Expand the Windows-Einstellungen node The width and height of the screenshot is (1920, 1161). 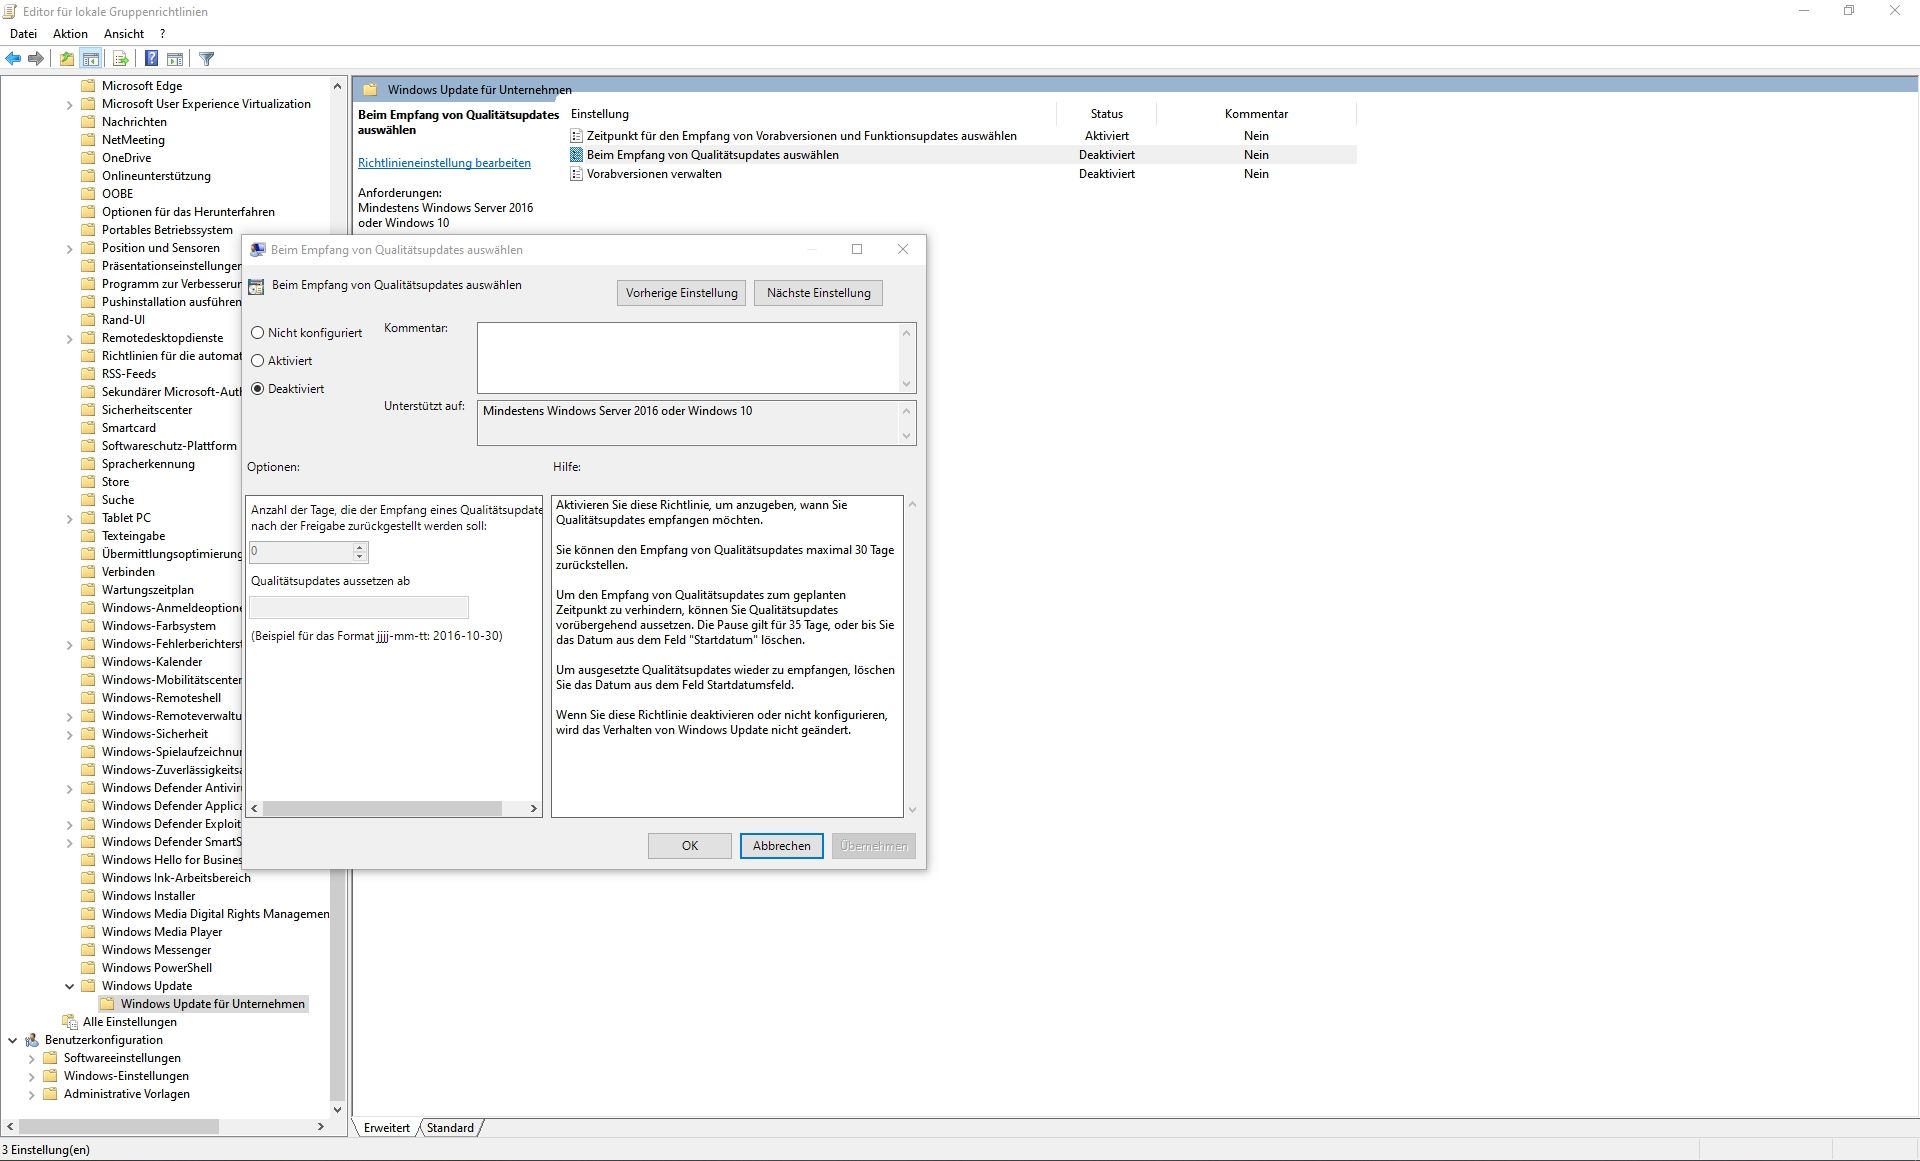31,1077
